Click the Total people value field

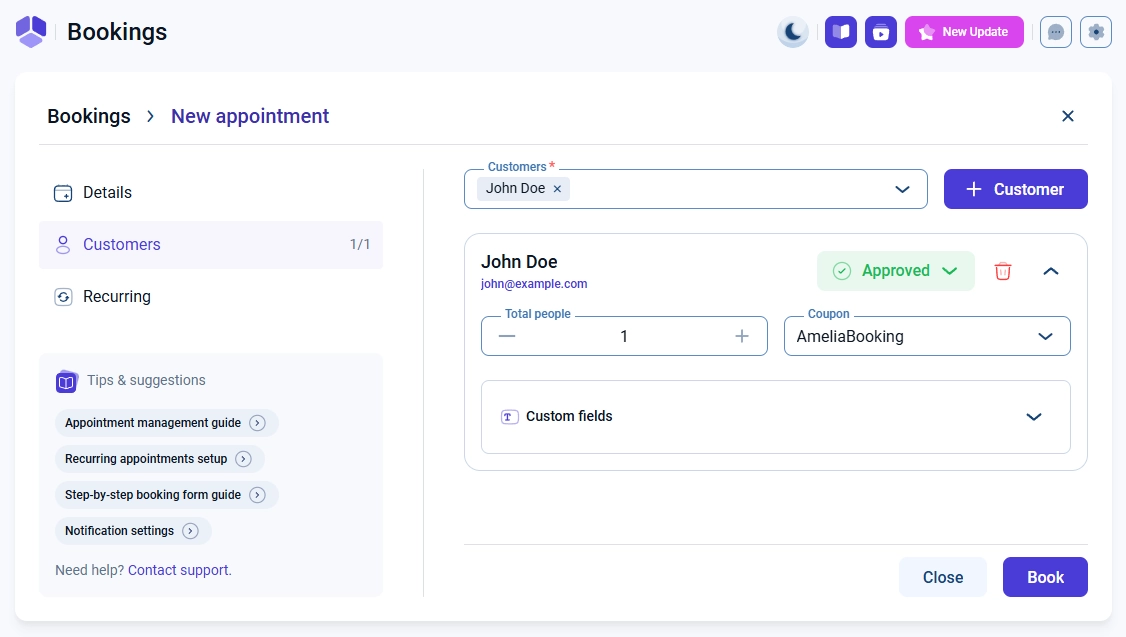(624, 336)
